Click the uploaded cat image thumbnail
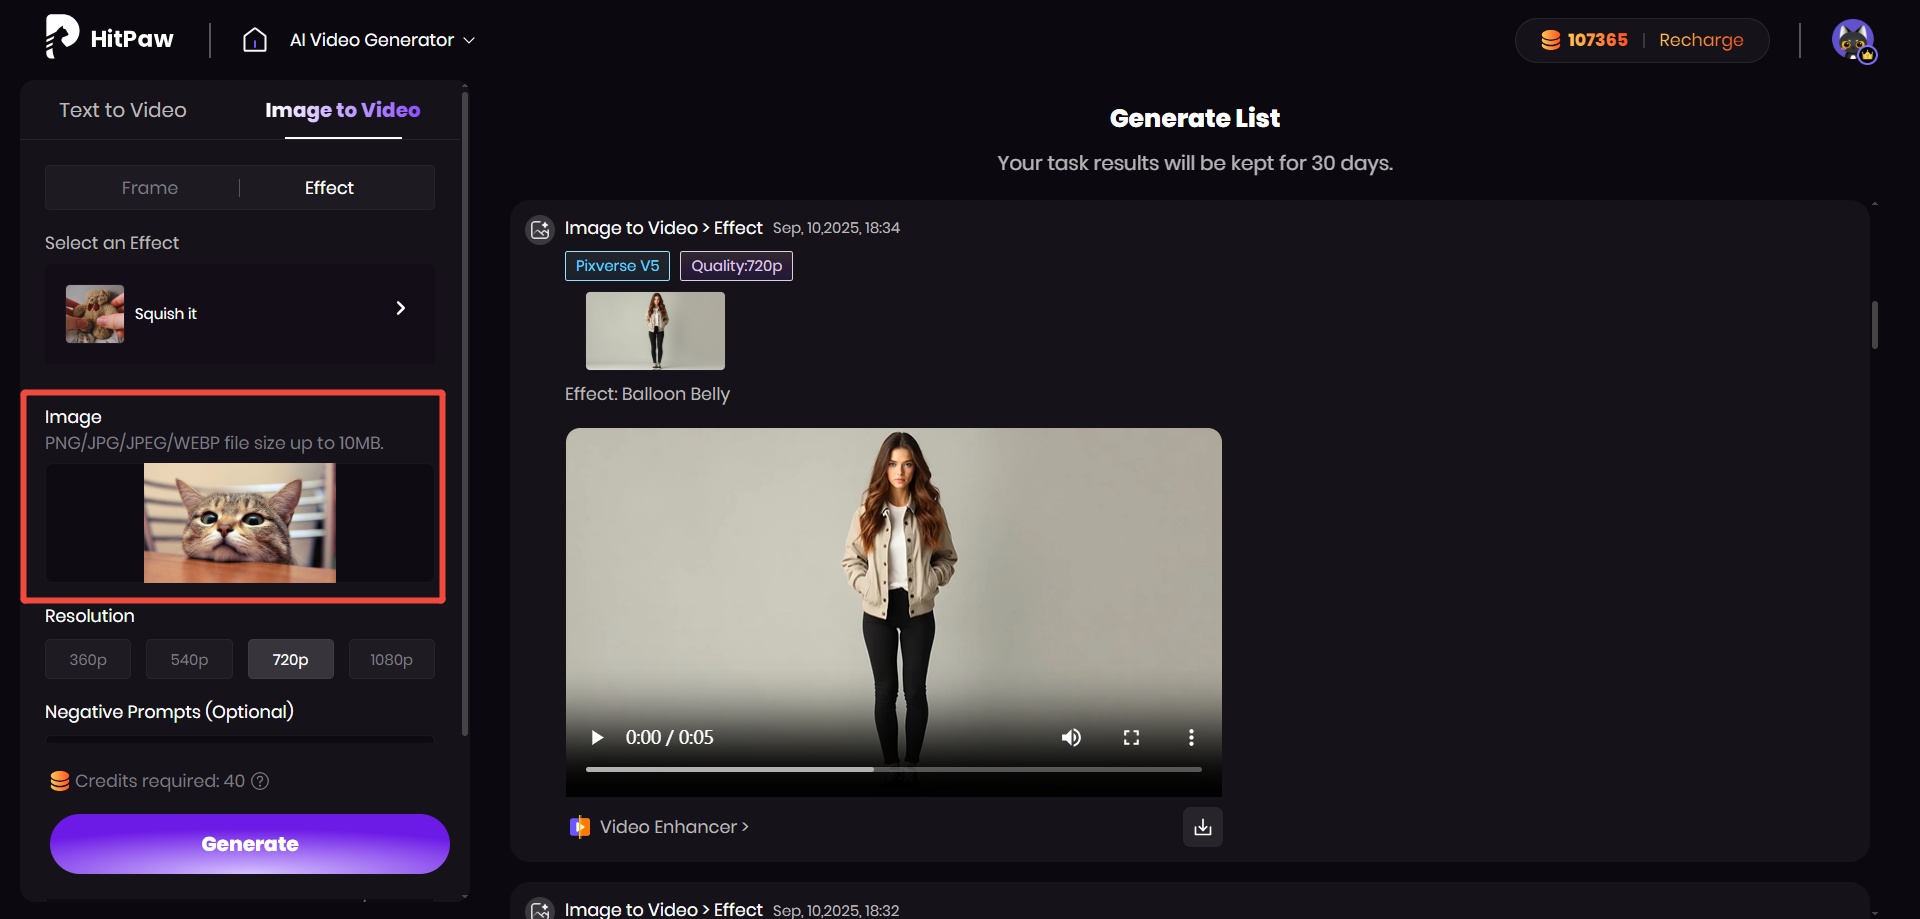The image size is (1920, 919). point(238,523)
